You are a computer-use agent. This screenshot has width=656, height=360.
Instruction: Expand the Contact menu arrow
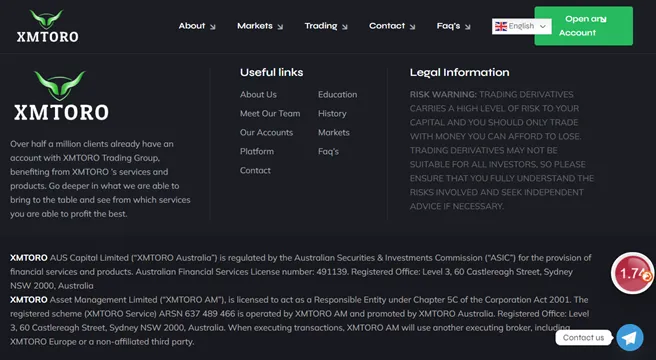tap(412, 27)
